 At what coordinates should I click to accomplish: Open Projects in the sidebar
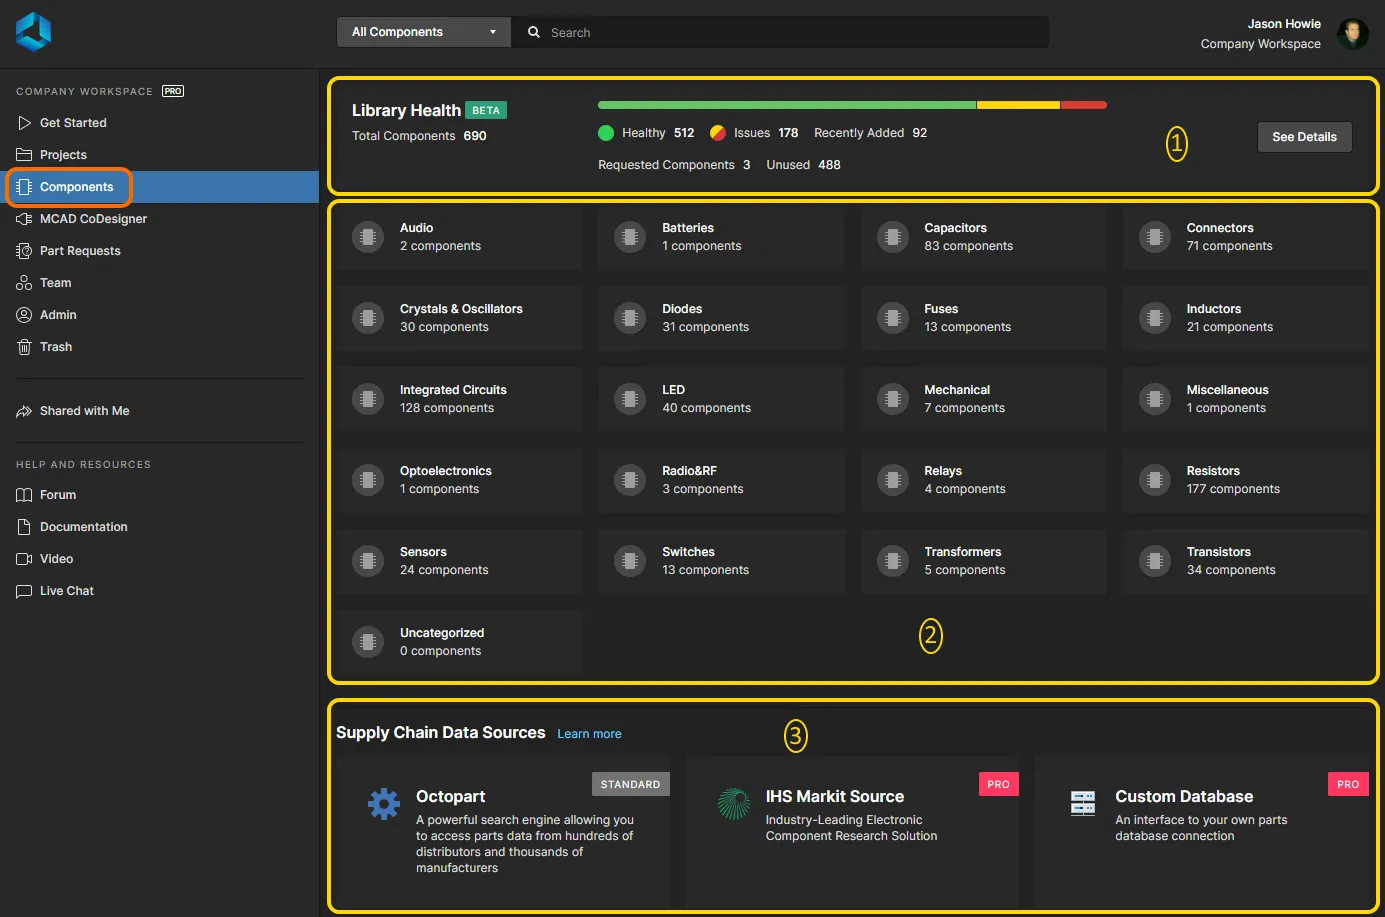pyautogui.click(x=160, y=155)
